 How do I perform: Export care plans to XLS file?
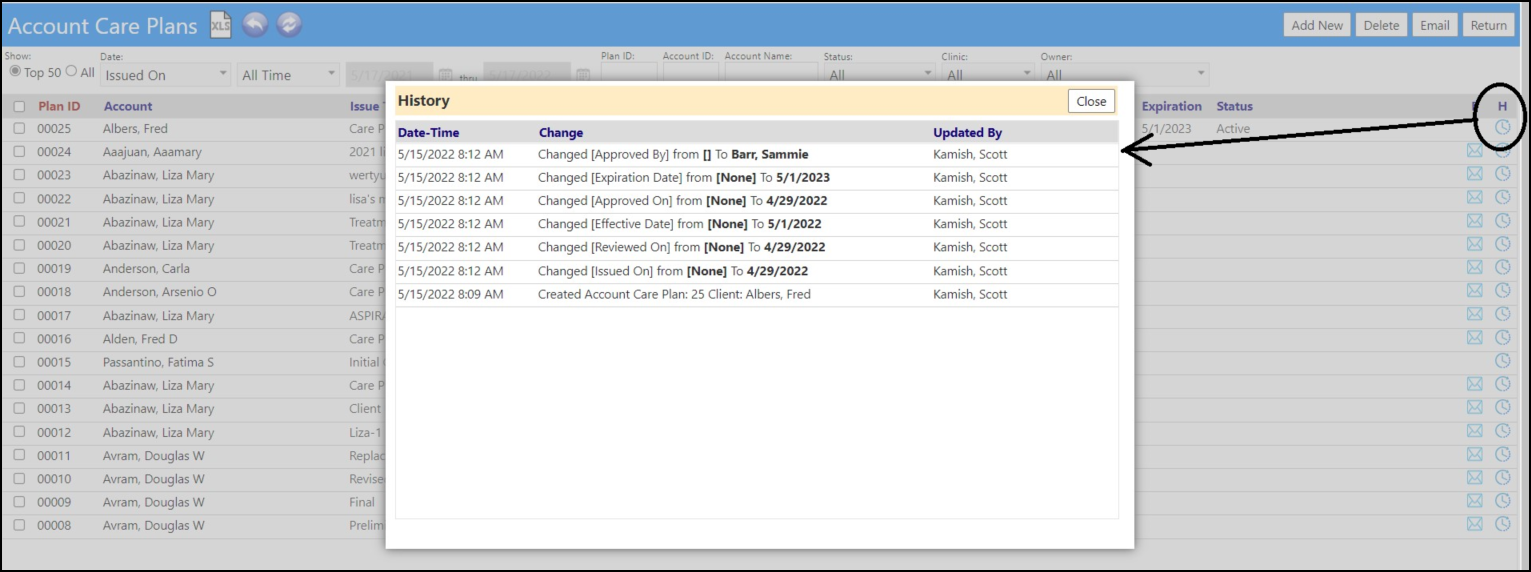220,25
